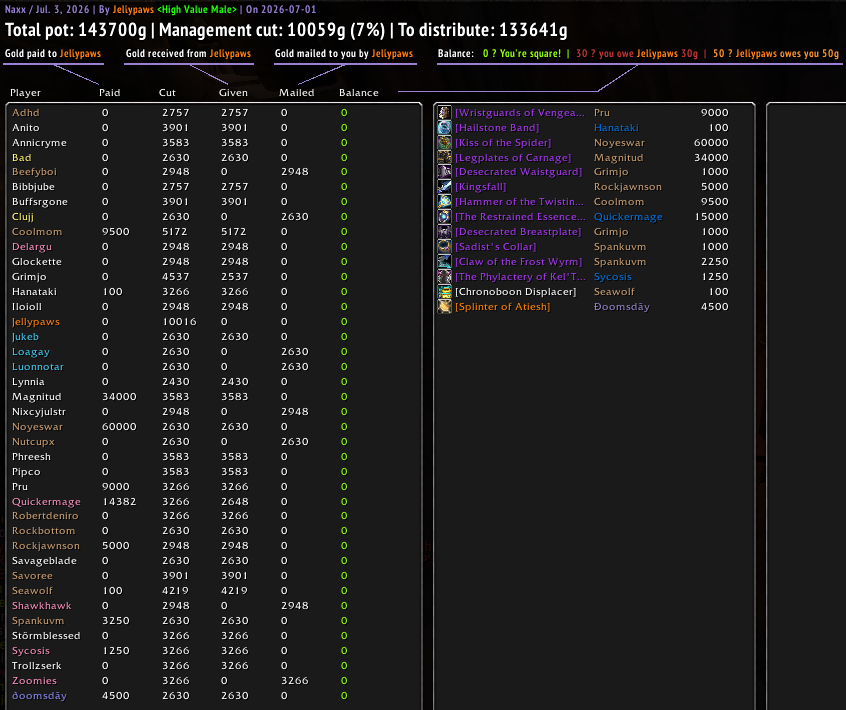Select player Störmblessed in the roster
Screen dimensions: 846x710
pyautogui.click(x=46, y=636)
